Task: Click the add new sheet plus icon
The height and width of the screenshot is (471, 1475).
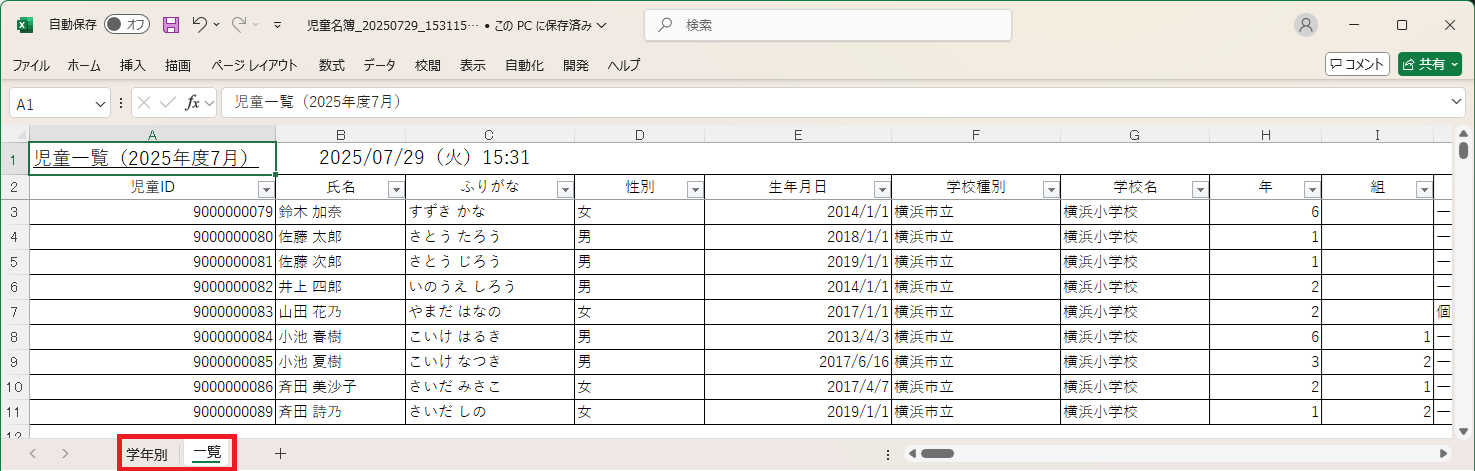Action: tap(280, 453)
